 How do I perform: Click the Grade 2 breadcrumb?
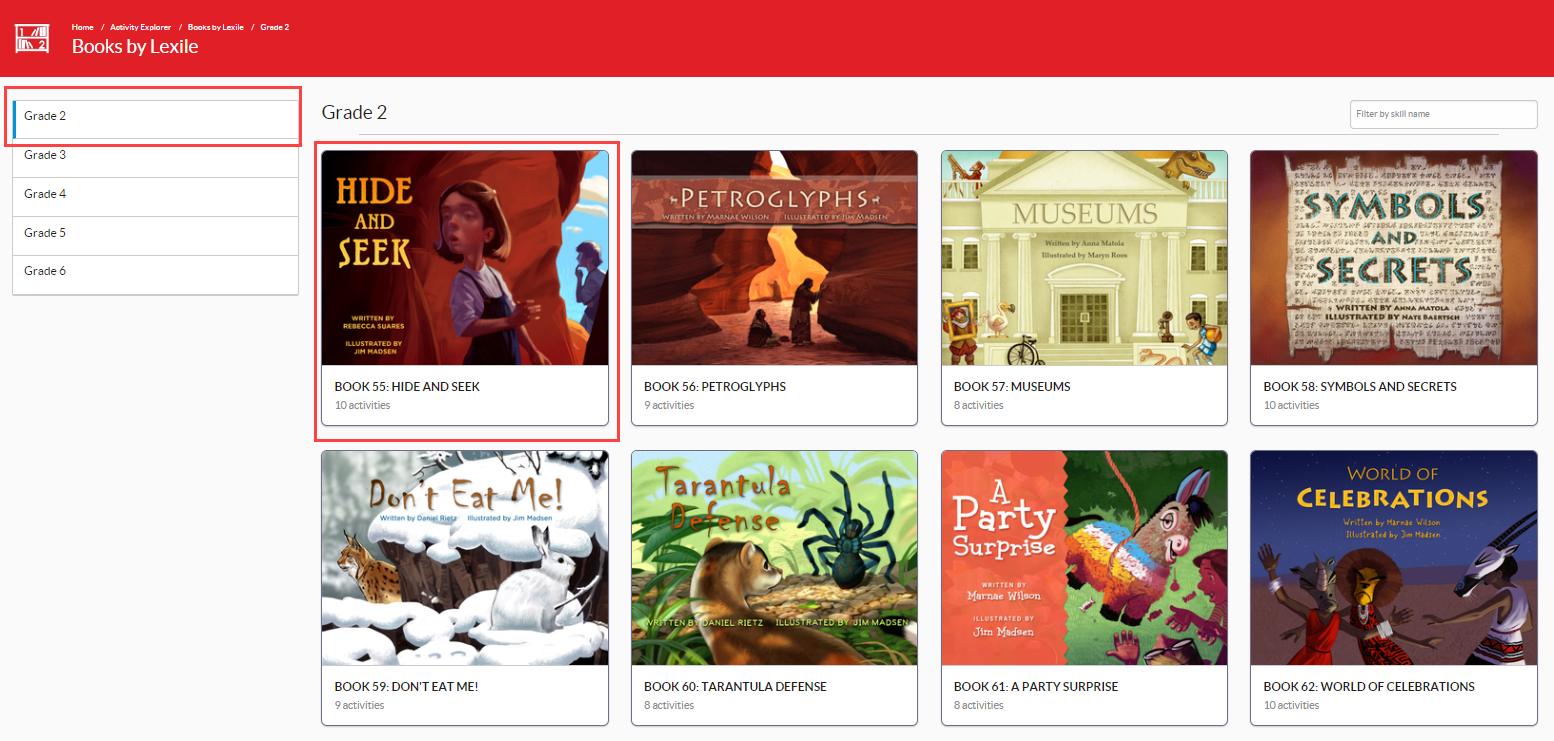[x=275, y=27]
